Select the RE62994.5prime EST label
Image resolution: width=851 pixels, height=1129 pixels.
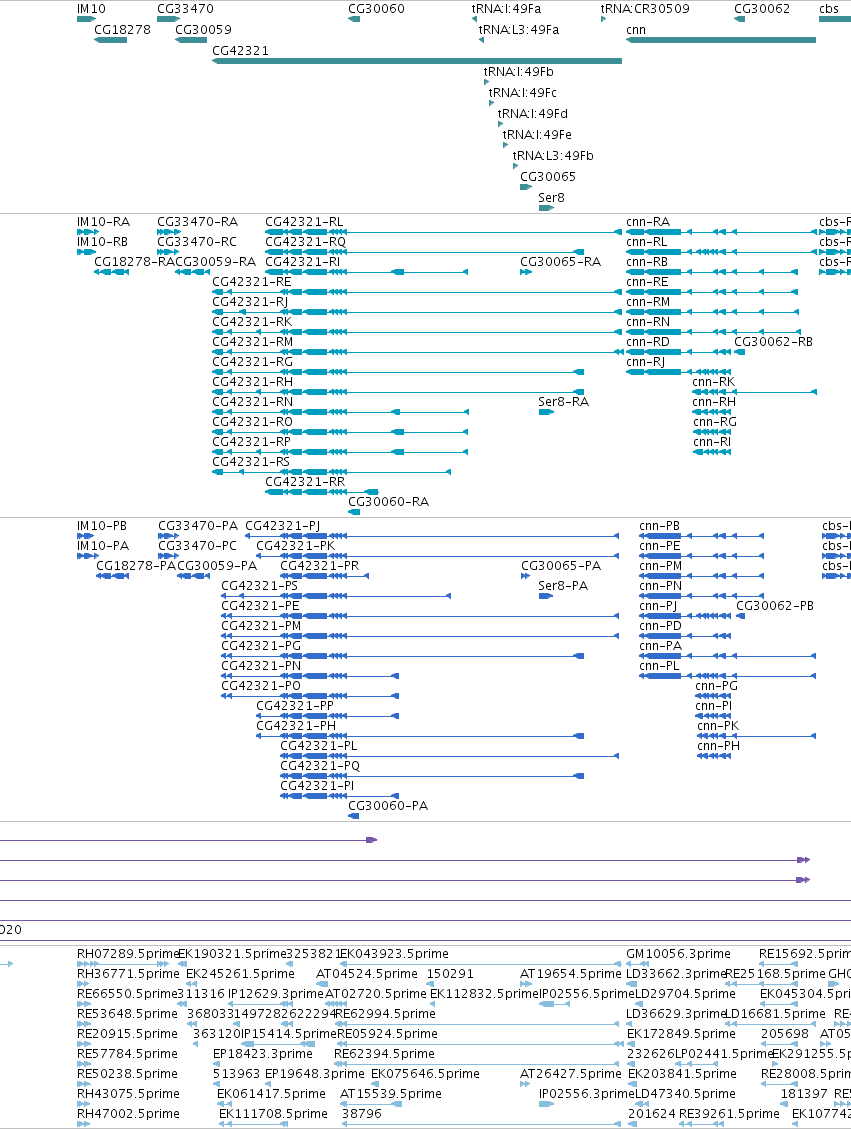(385, 1013)
